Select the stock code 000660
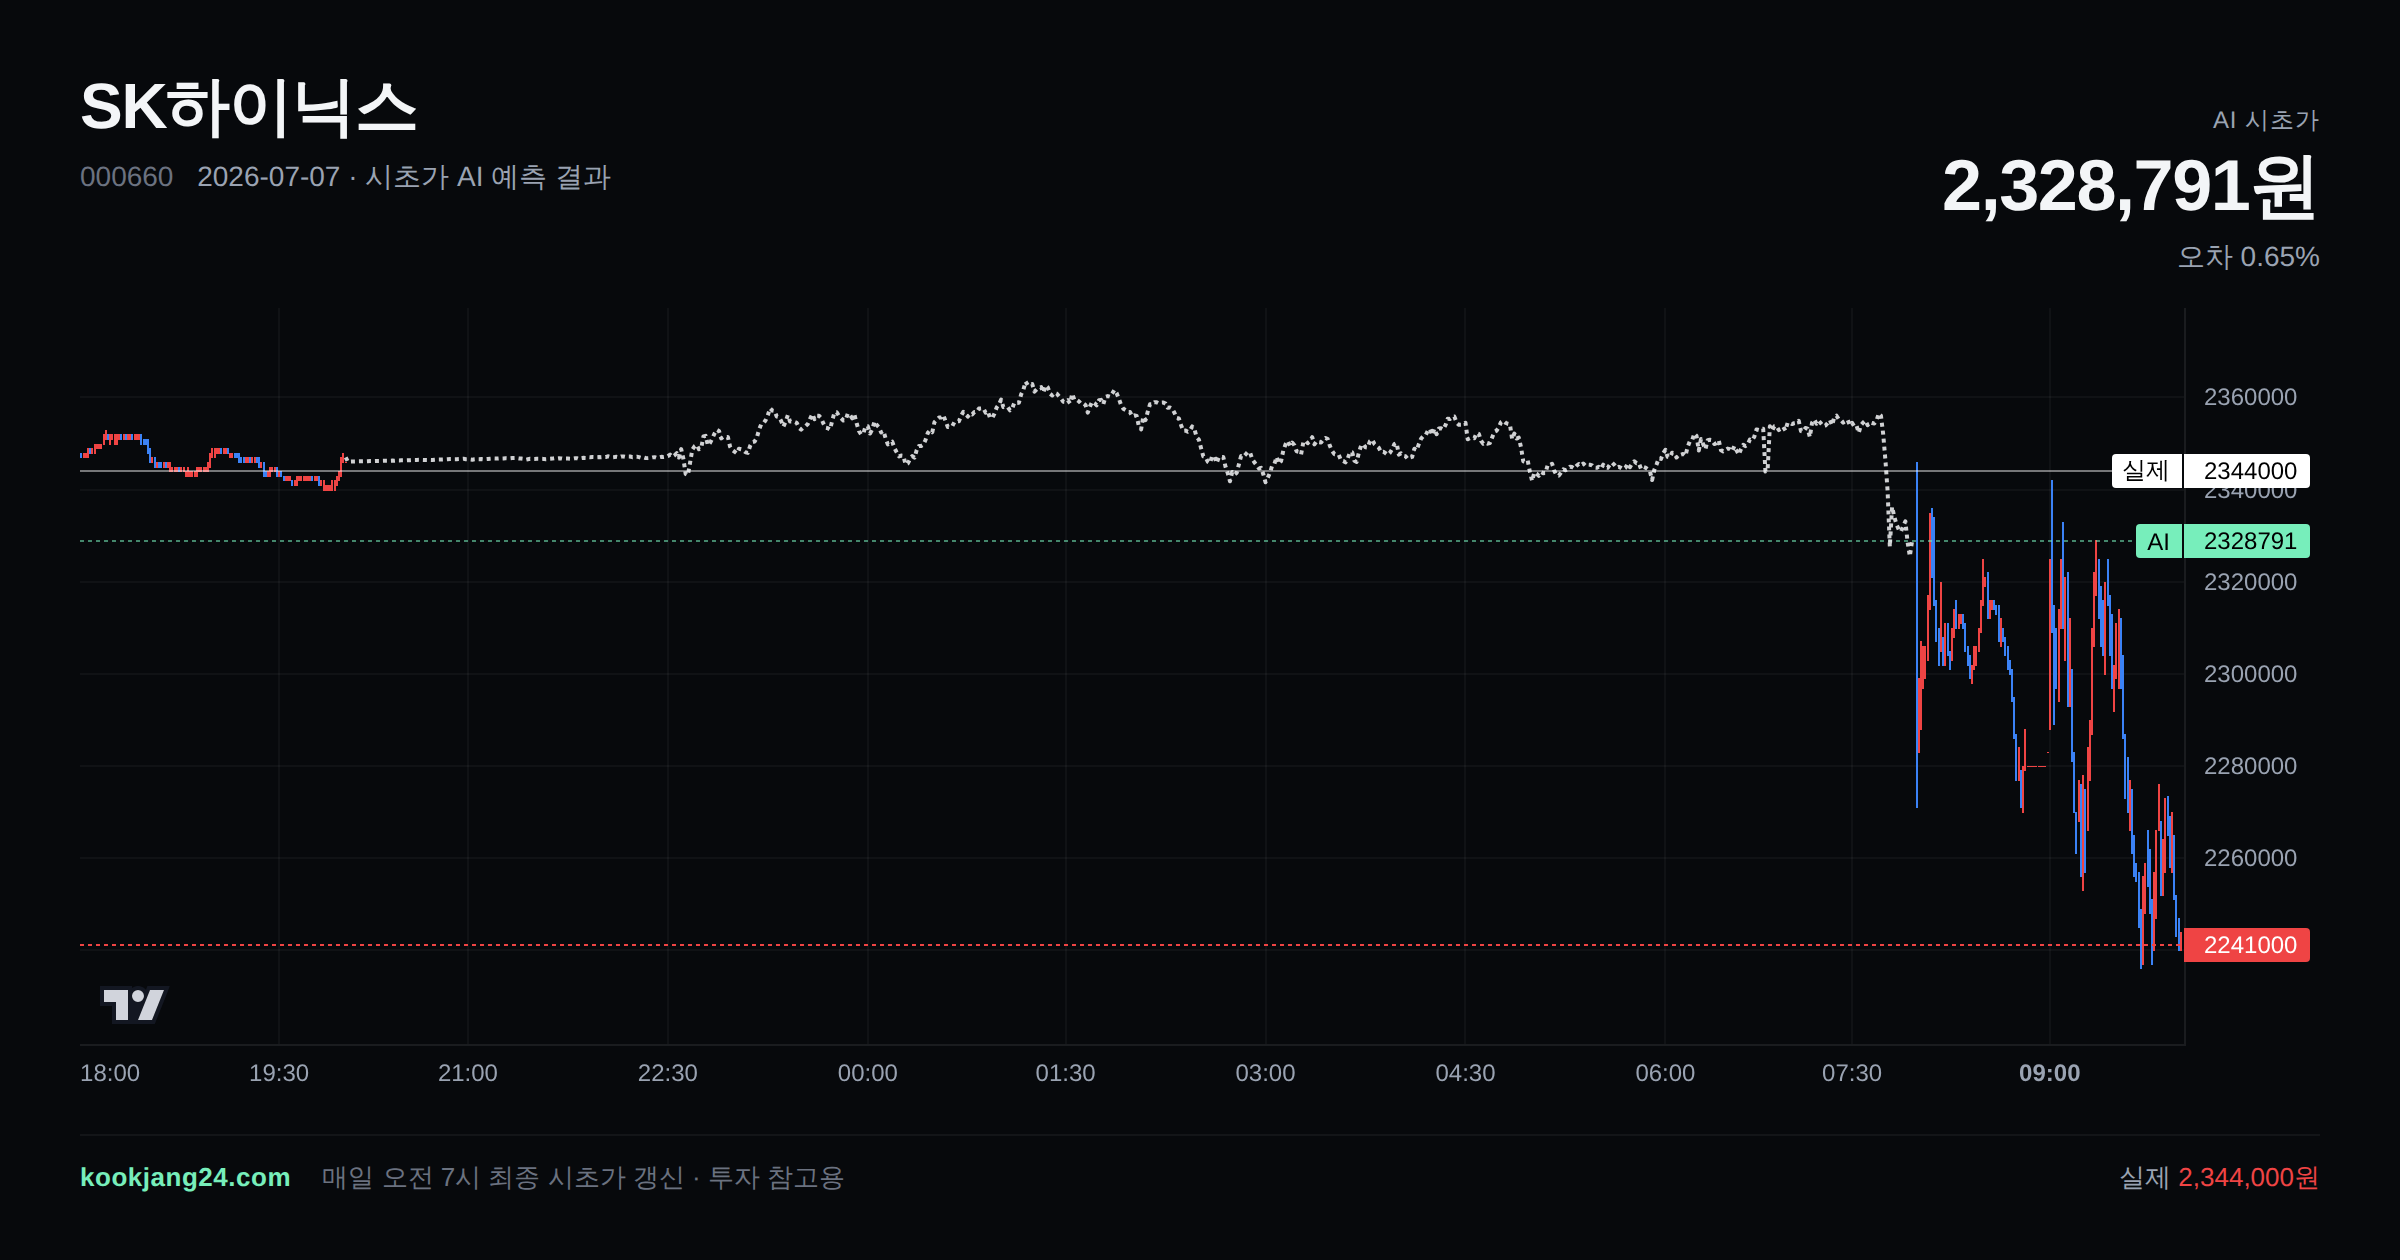Screen dimensions: 2400x1260 126,177
